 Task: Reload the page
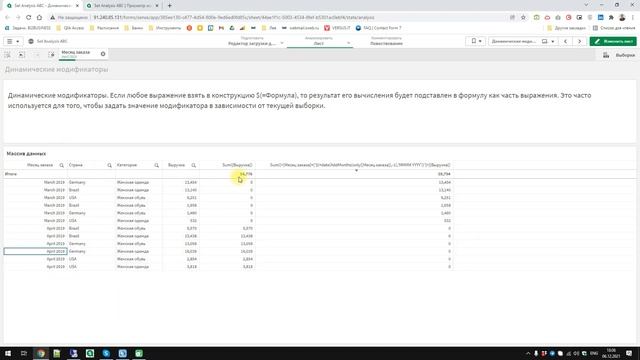(x=28, y=18)
